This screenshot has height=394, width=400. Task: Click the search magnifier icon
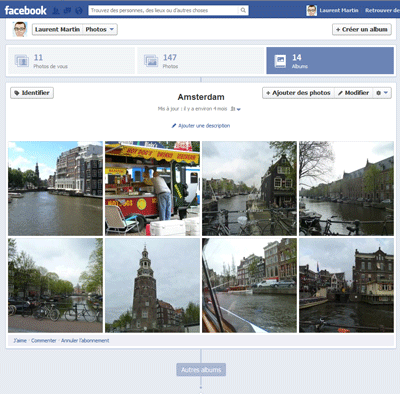coord(243,10)
